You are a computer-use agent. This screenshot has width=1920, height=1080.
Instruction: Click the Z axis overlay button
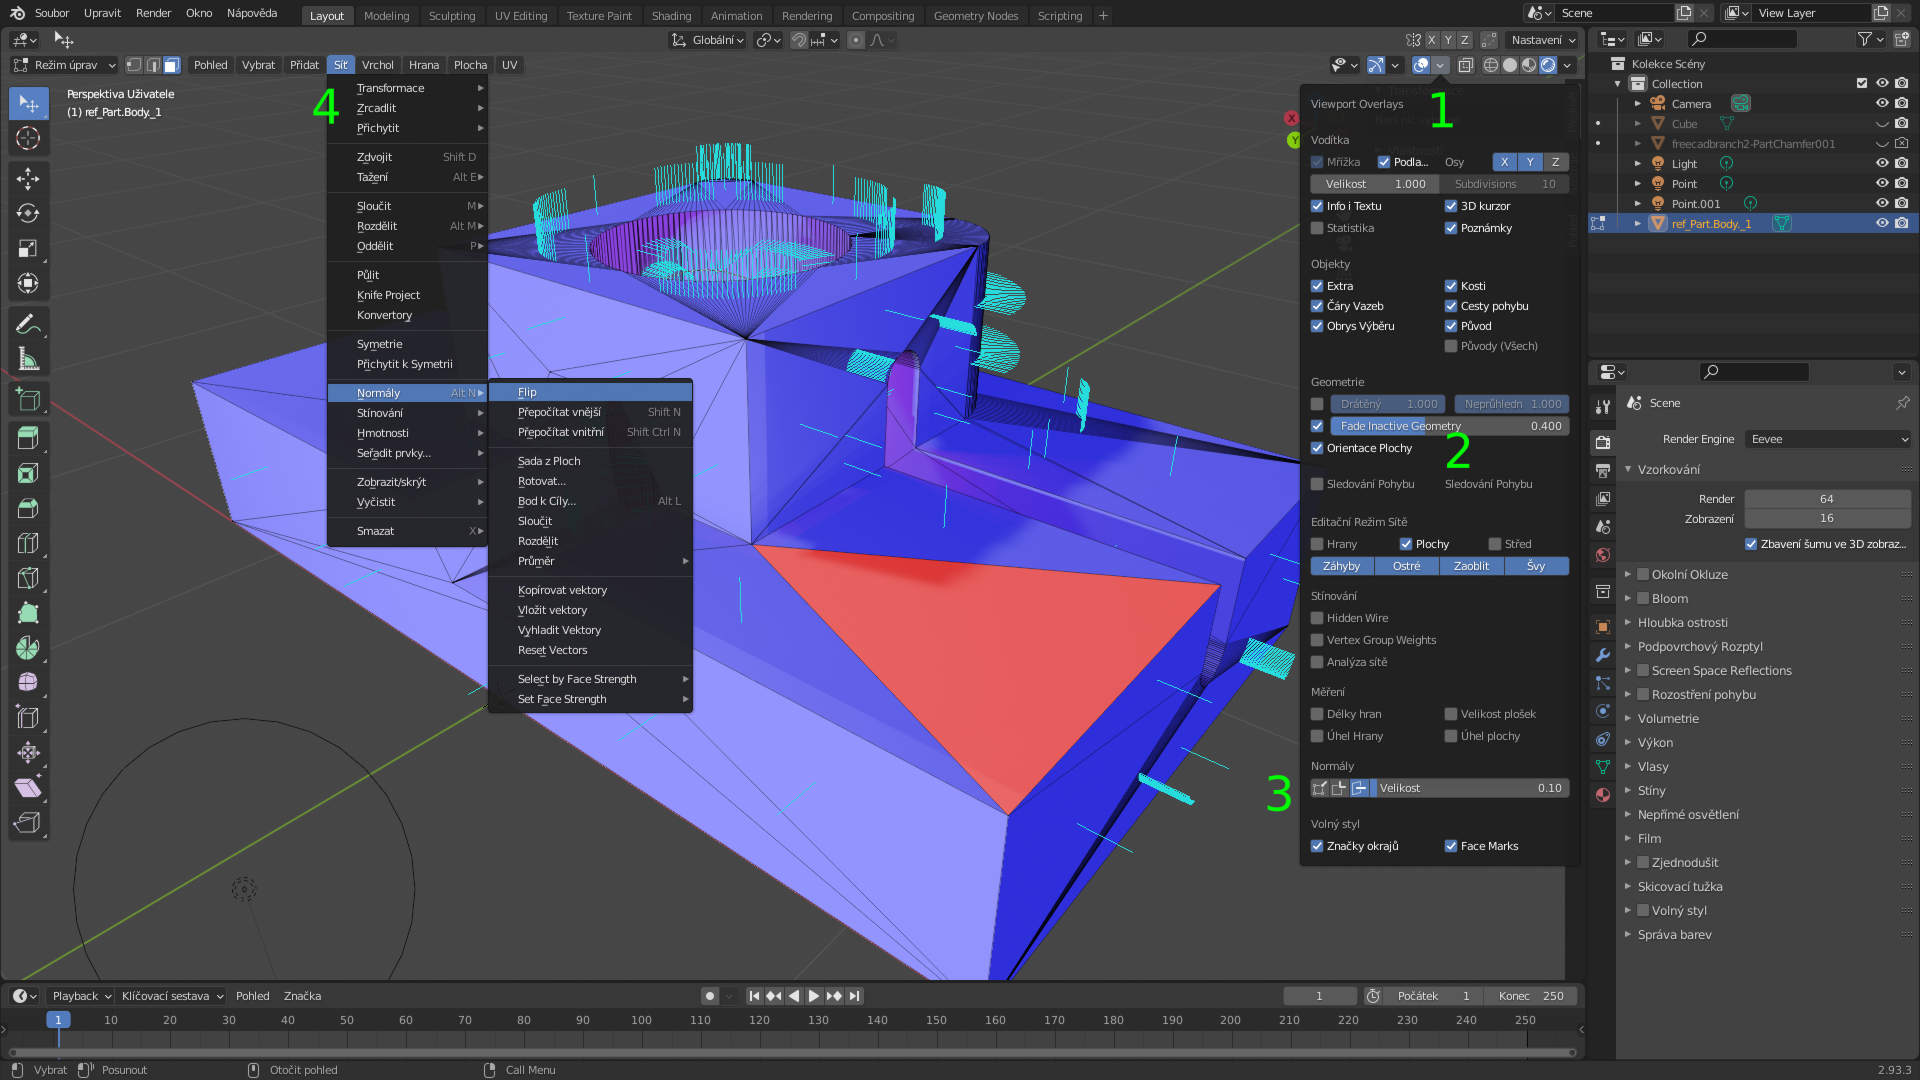point(1555,162)
